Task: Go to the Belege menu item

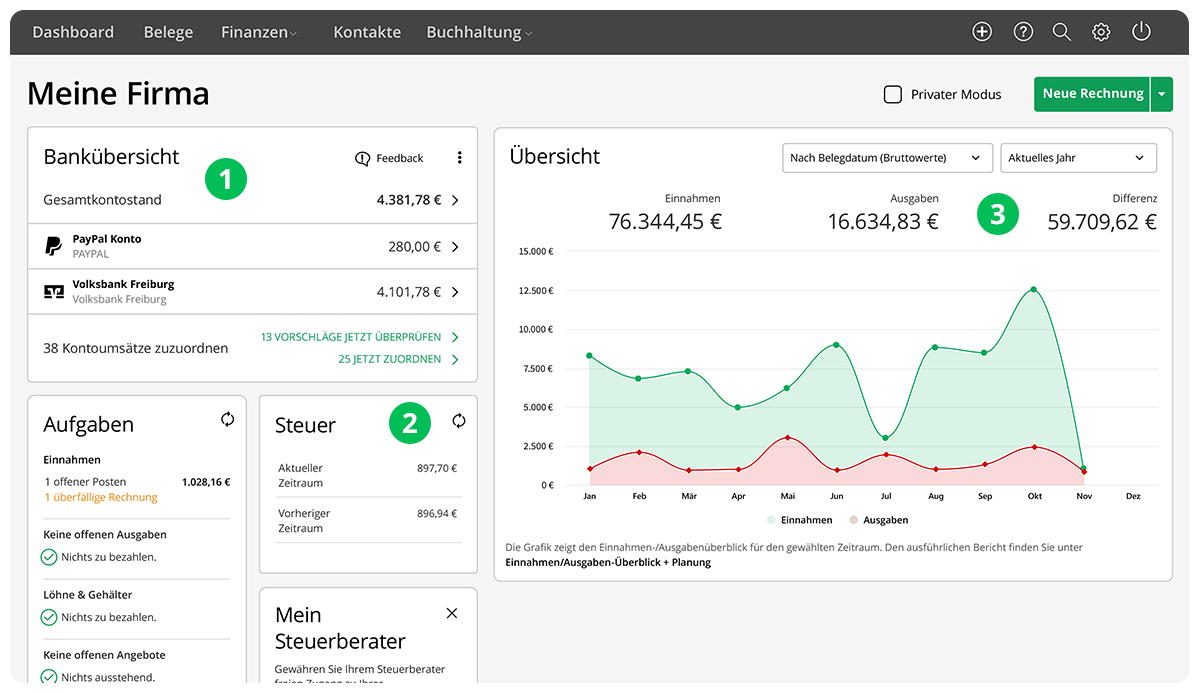Action: [168, 32]
